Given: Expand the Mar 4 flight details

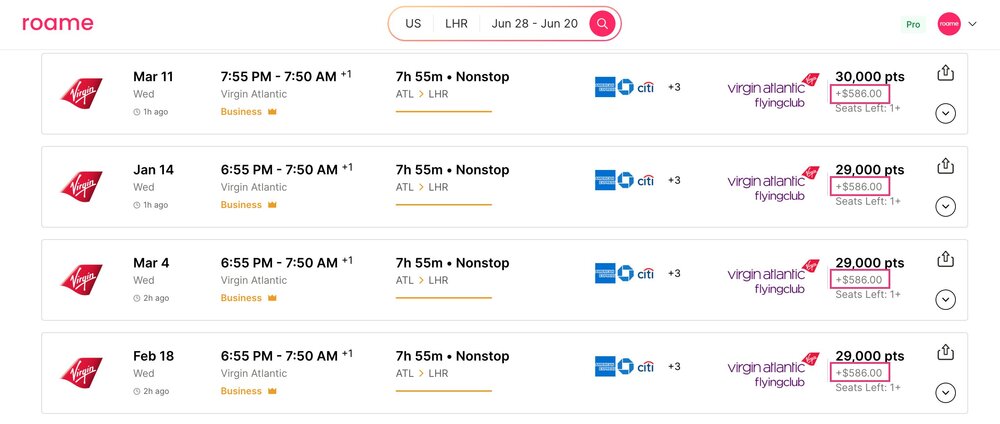Looking at the screenshot, I should click(x=945, y=299).
